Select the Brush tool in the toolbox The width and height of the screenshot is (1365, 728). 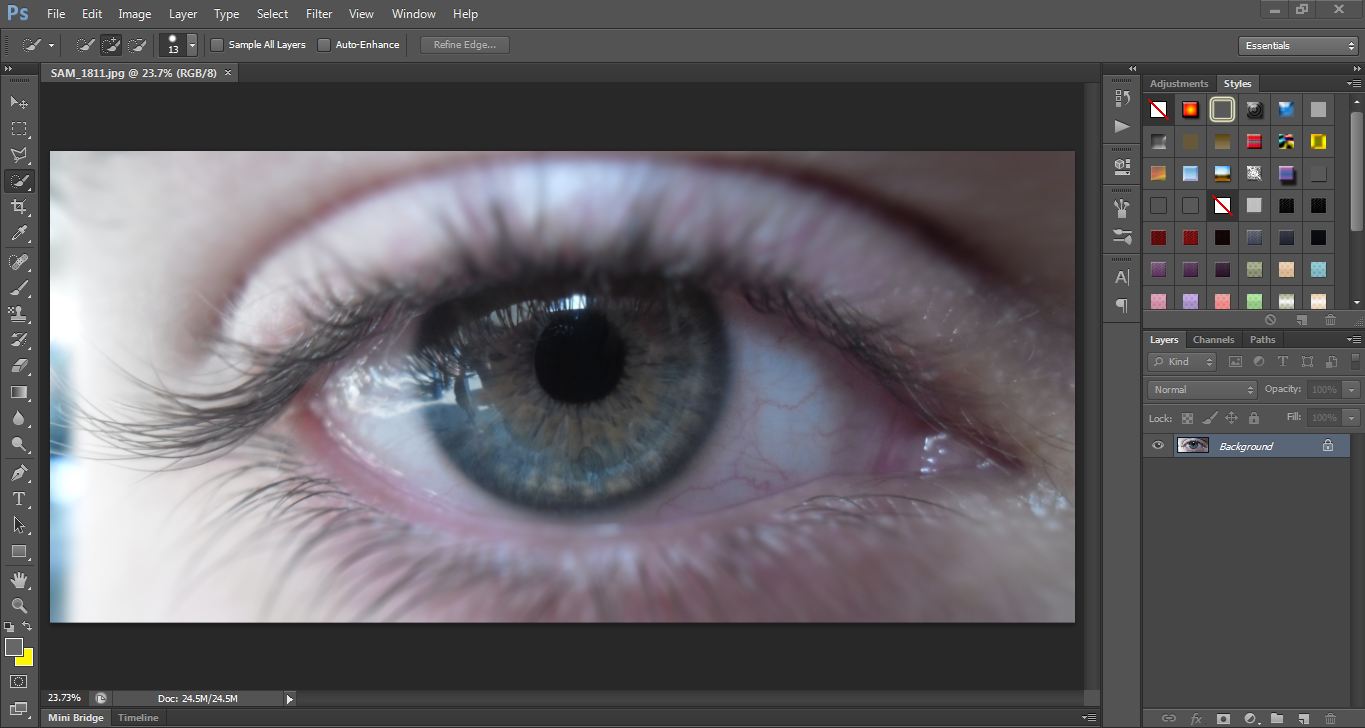pyautogui.click(x=19, y=288)
